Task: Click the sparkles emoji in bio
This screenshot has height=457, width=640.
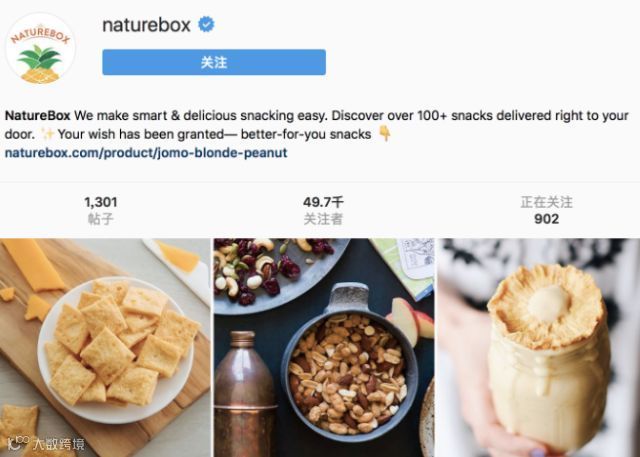Action: pos(48,134)
